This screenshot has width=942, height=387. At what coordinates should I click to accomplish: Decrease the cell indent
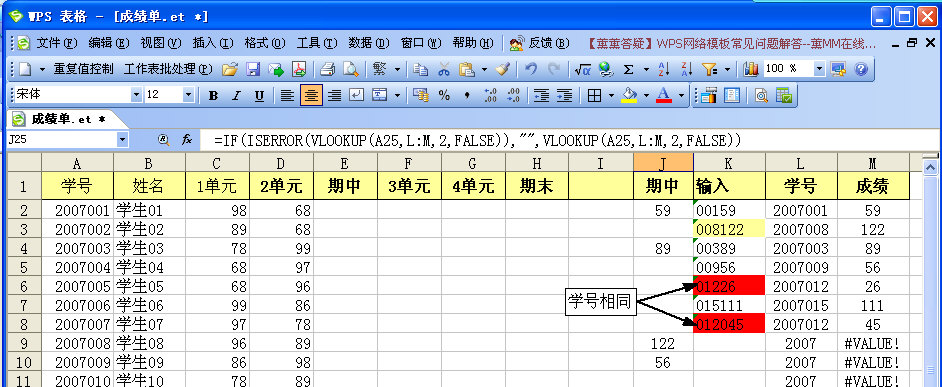pos(542,95)
